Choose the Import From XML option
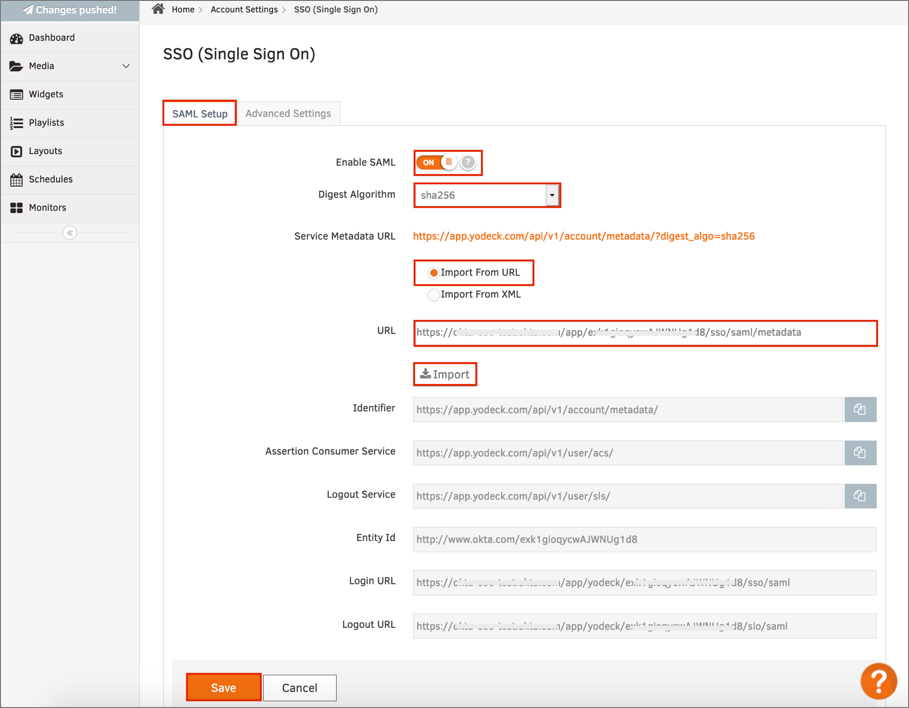The image size is (909, 708). click(x=433, y=295)
